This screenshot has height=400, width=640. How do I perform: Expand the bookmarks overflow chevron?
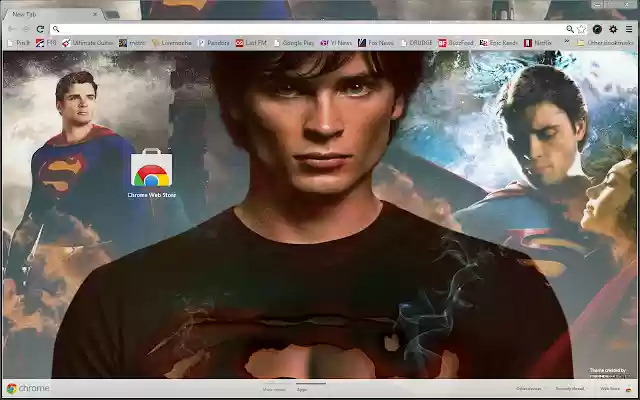pos(567,42)
